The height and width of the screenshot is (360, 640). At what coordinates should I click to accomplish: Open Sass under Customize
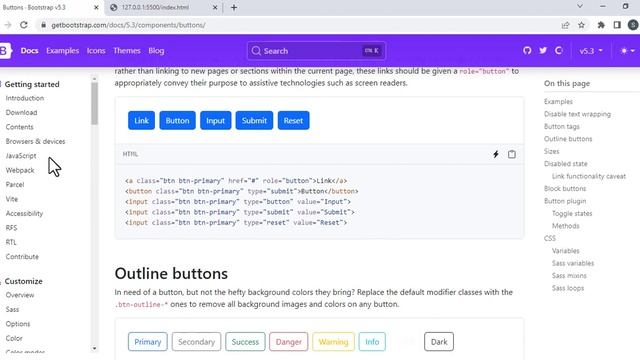click(x=12, y=309)
